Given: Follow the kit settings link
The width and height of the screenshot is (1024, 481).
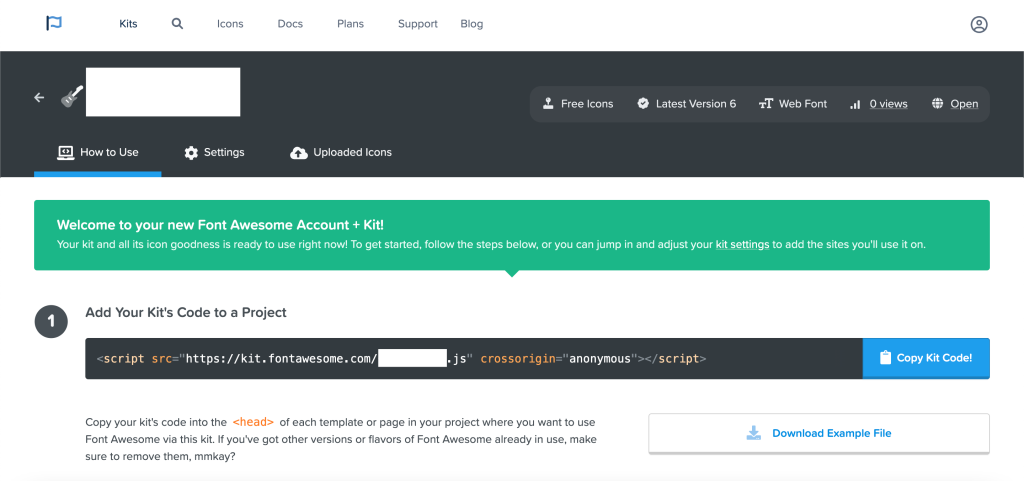Looking at the screenshot, I should tap(742, 245).
